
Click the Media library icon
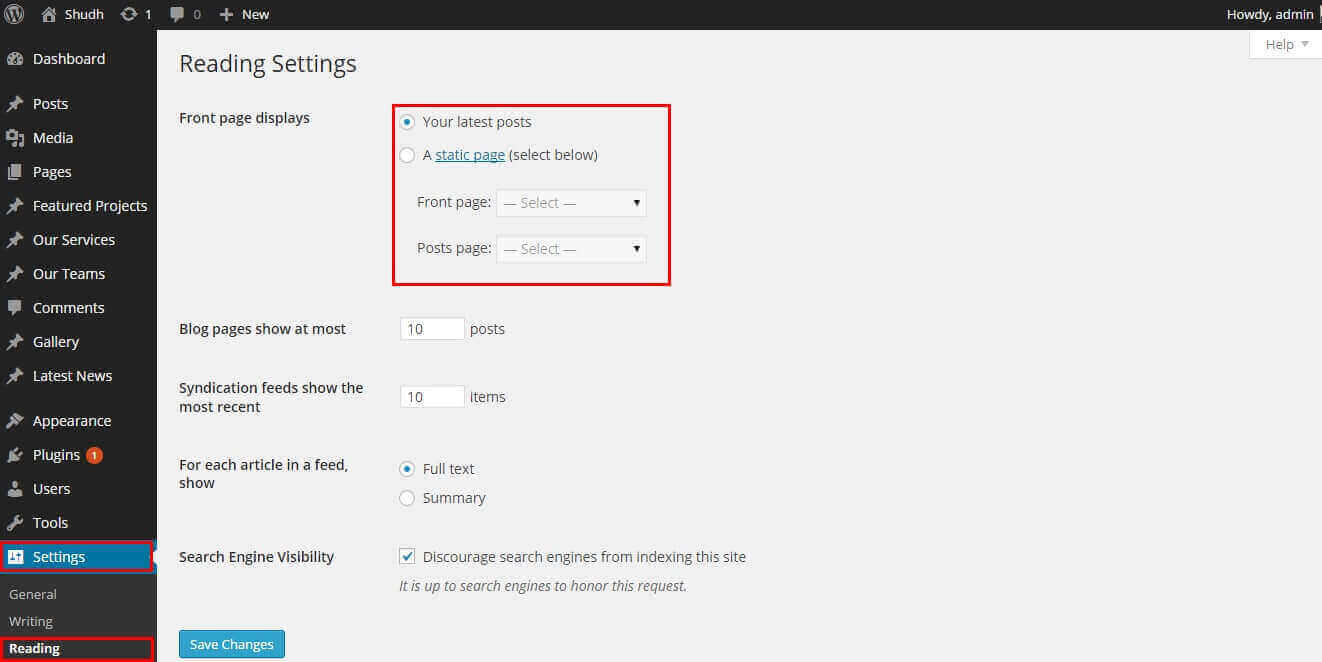tap(15, 138)
